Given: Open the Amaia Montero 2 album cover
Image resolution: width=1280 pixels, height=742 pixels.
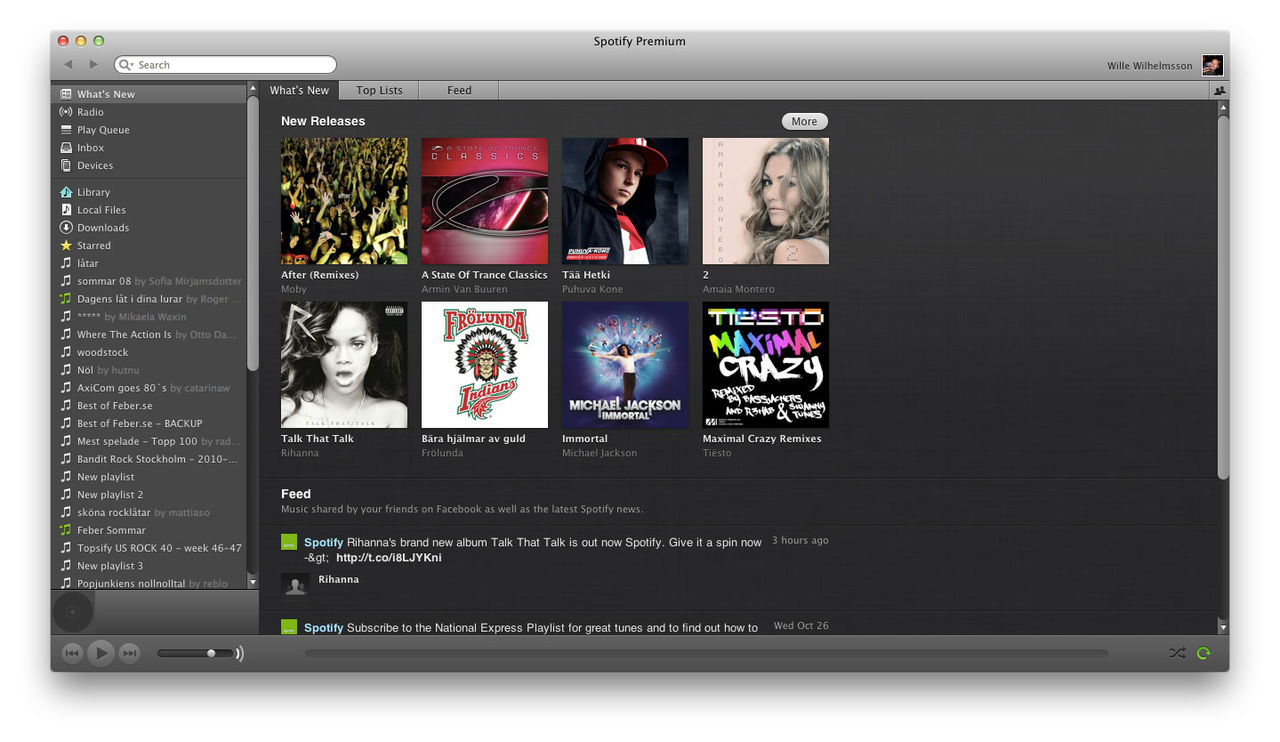Looking at the screenshot, I should coord(765,201).
